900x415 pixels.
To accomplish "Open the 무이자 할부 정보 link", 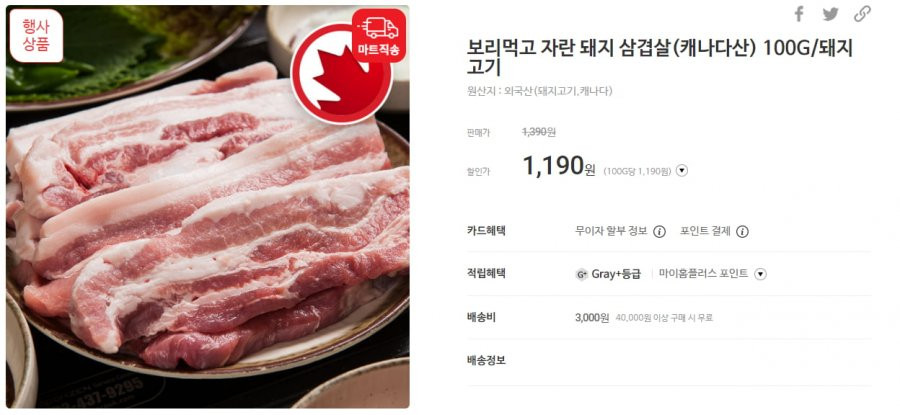I will 611,231.
